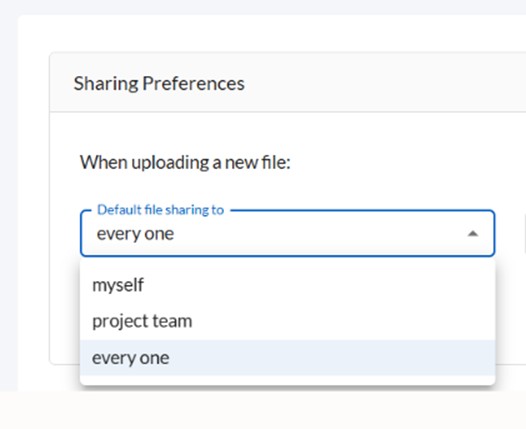Click blank area of 'project team' row
This screenshot has width=526, height=429.
coord(342,321)
